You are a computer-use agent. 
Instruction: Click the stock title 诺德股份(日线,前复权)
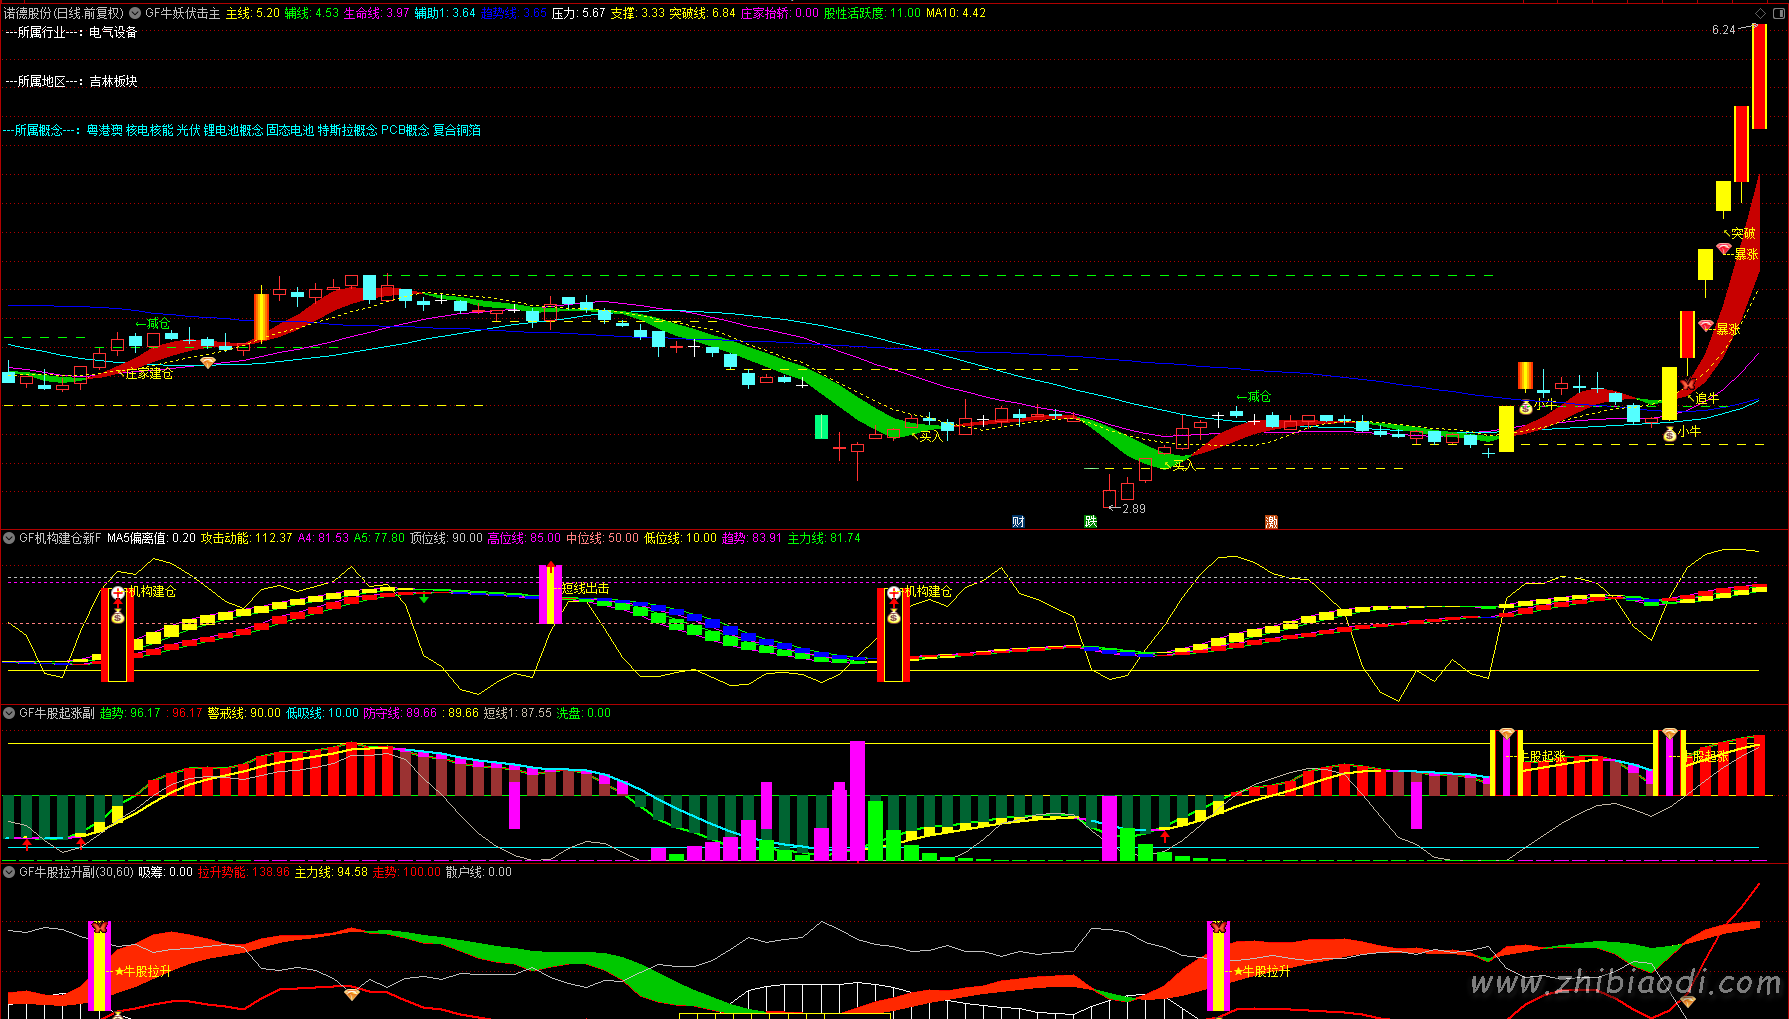[x=63, y=13]
